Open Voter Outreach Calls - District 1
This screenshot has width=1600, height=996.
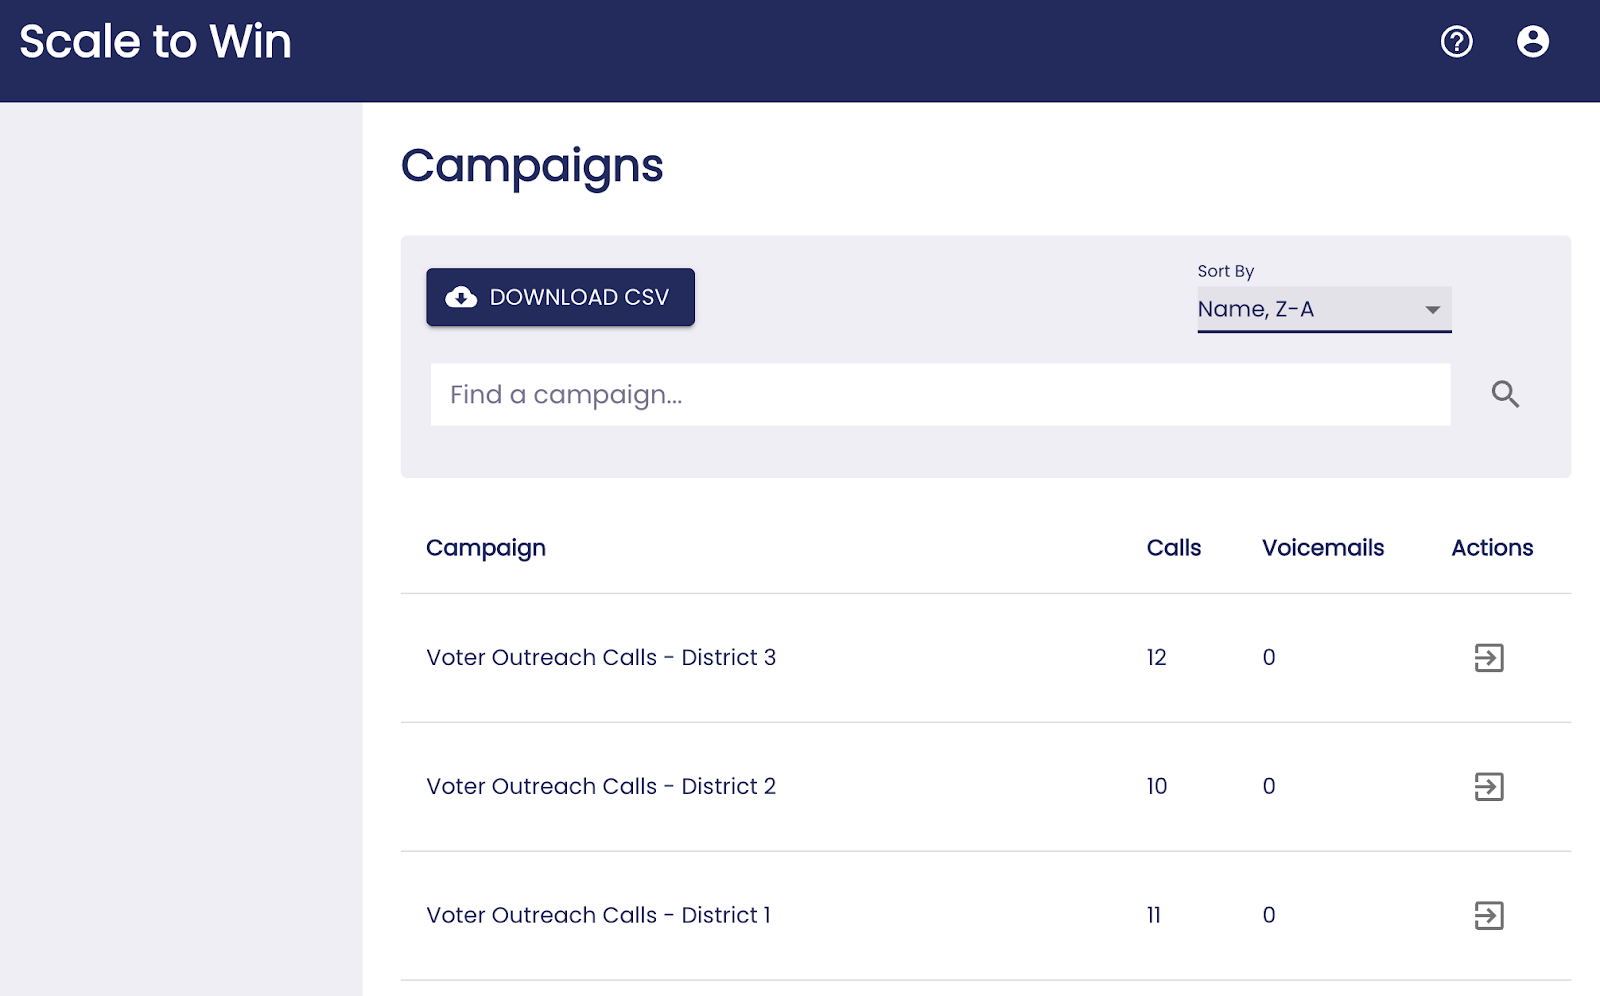[x=598, y=916]
